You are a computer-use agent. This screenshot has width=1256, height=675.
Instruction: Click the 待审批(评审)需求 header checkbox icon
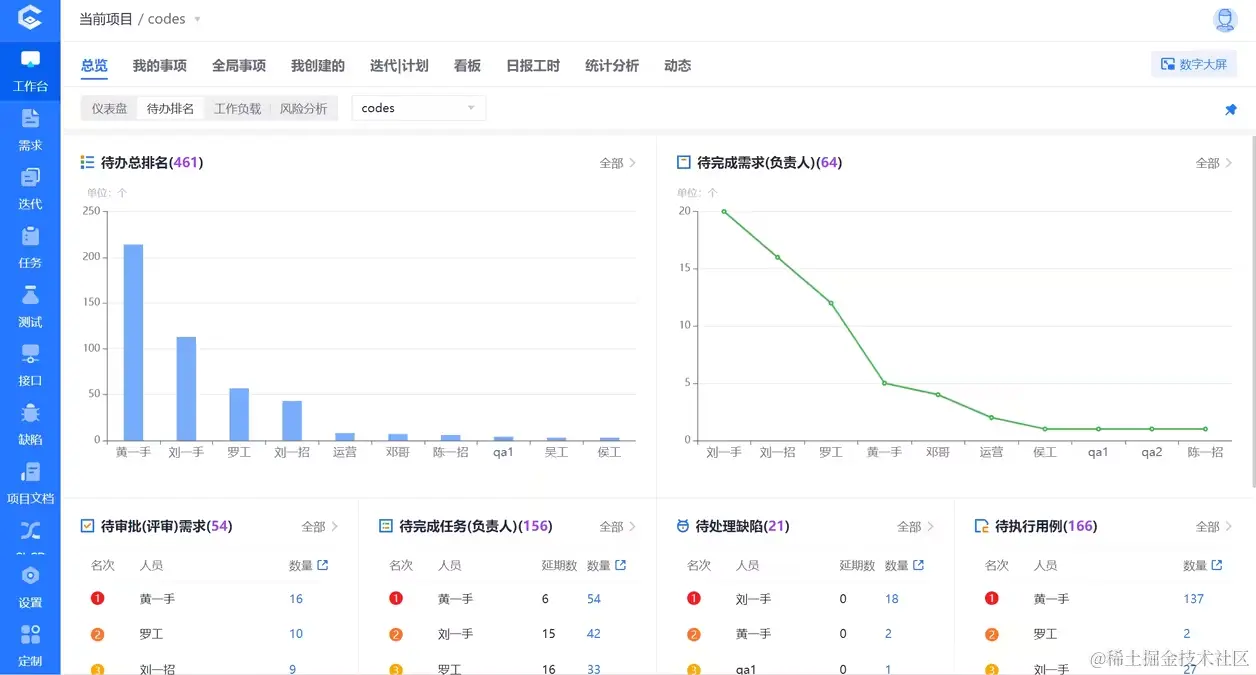coord(87,526)
